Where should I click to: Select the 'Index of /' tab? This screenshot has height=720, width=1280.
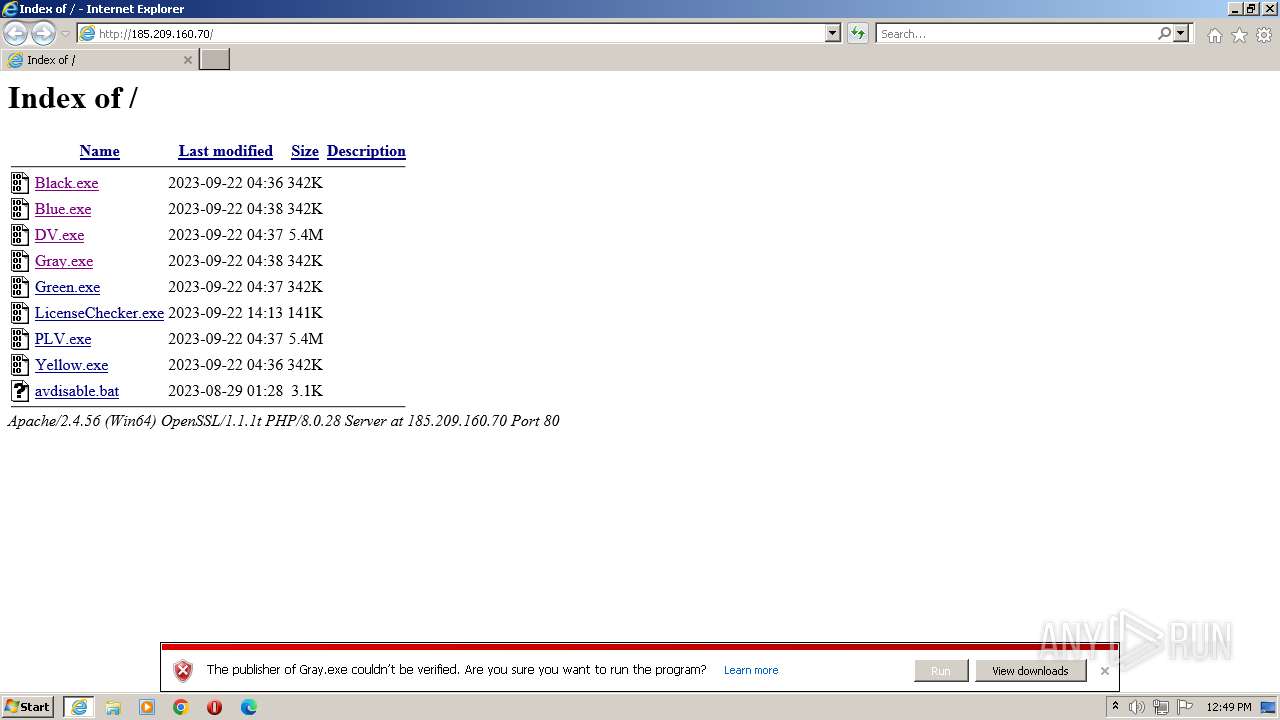coord(99,60)
